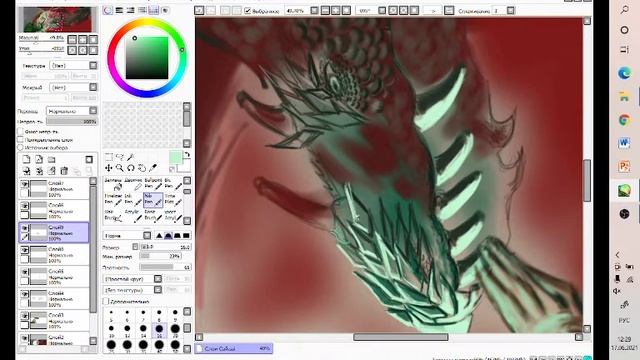
Task: Choose the Fineliner Pen brush
Action: (x=113, y=200)
